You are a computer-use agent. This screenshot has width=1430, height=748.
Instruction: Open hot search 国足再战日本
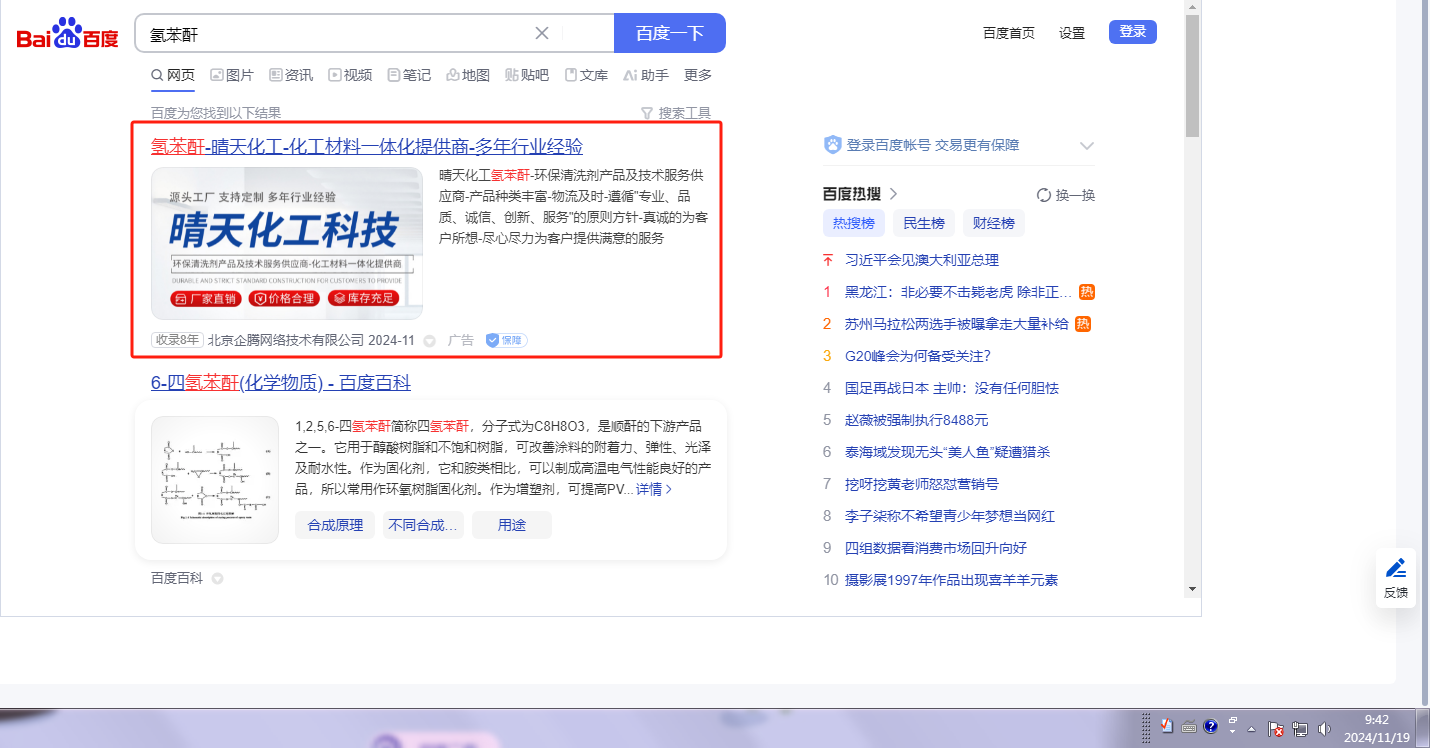pos(952,388)
